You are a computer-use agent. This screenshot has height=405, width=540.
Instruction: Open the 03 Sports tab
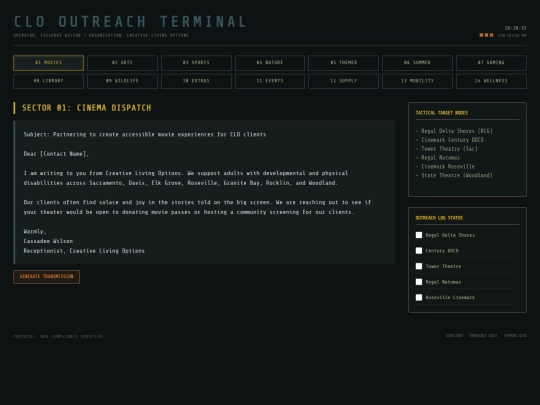[x=196, y=63]
